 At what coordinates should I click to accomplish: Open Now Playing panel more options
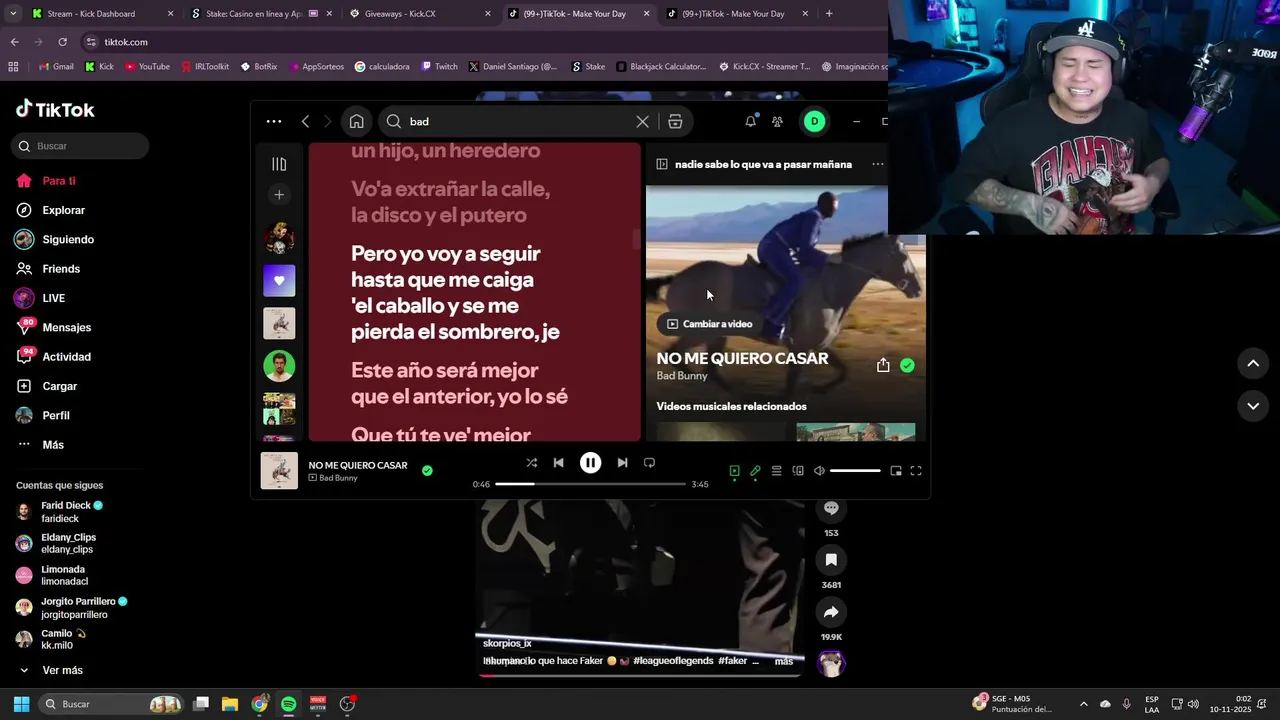coord(877,164)
